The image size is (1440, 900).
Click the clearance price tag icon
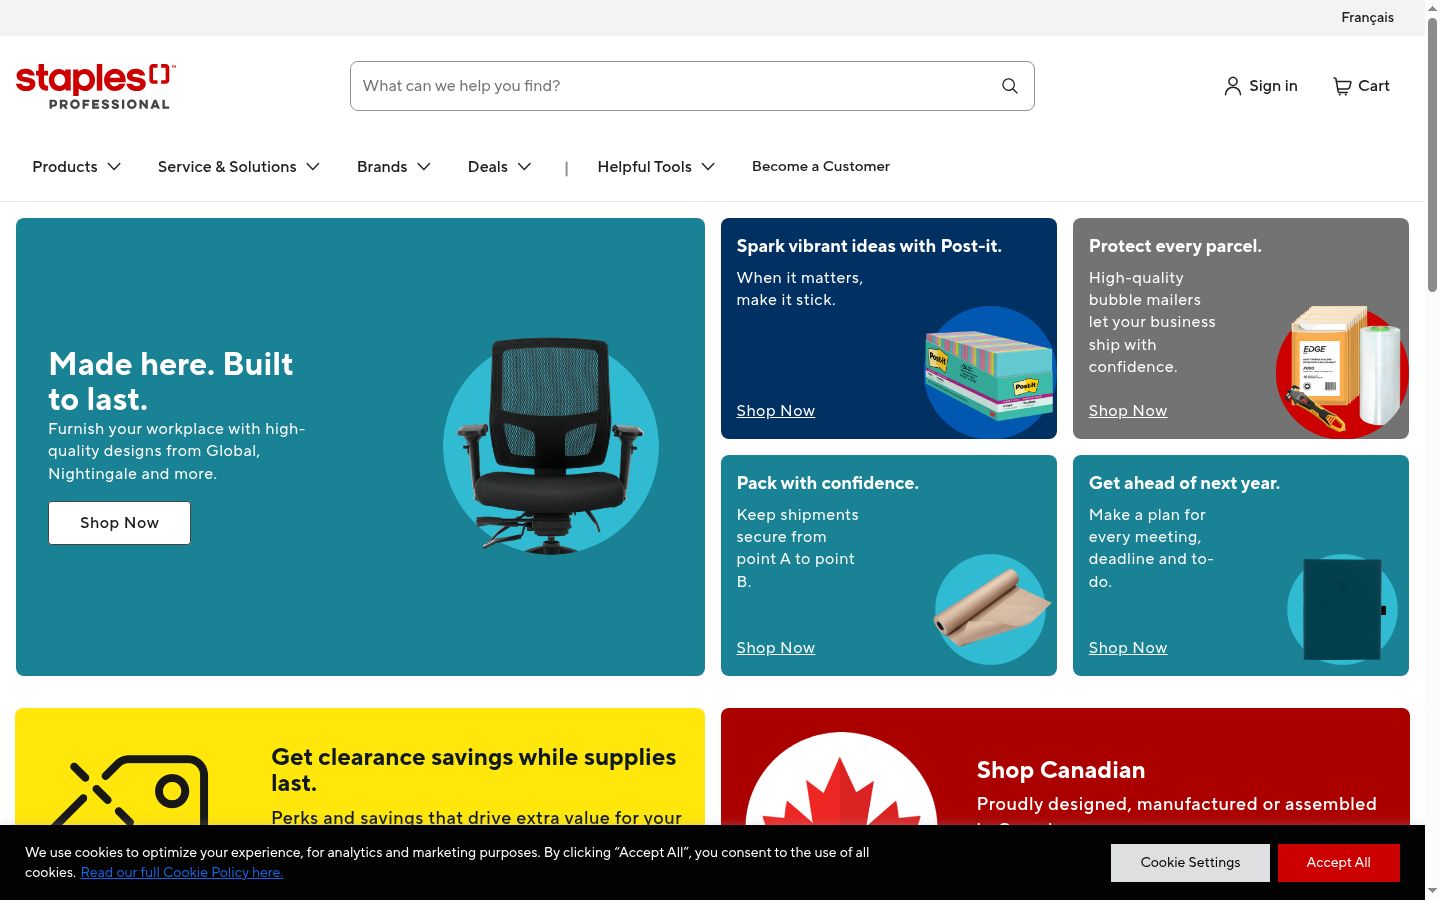130,792
